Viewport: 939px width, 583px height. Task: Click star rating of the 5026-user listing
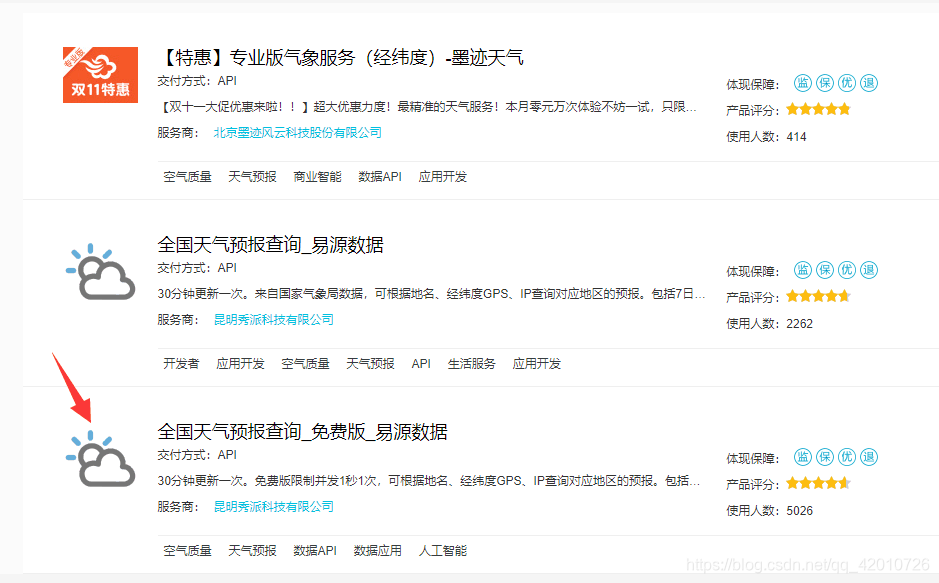(818, 483)
